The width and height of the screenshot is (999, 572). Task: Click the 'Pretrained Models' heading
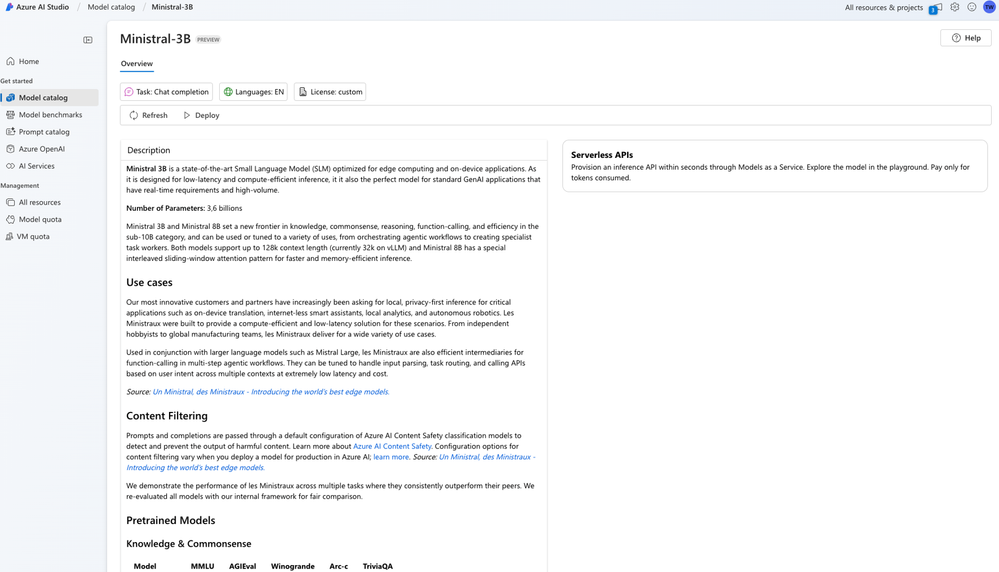pyautogui.click(x=171, y=520)
